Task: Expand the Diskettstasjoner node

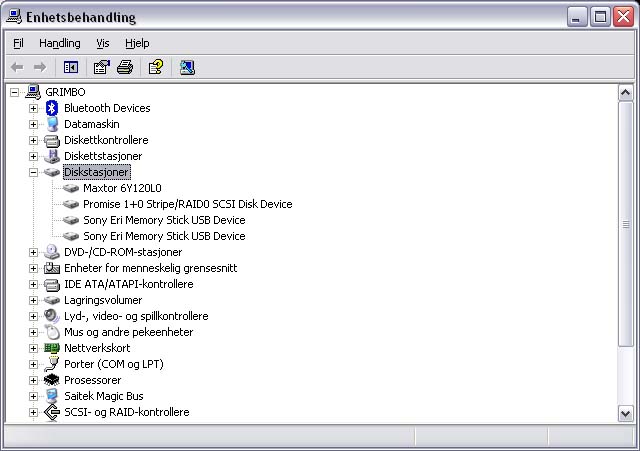Action: pyautogui.click(x=33, y=156)
